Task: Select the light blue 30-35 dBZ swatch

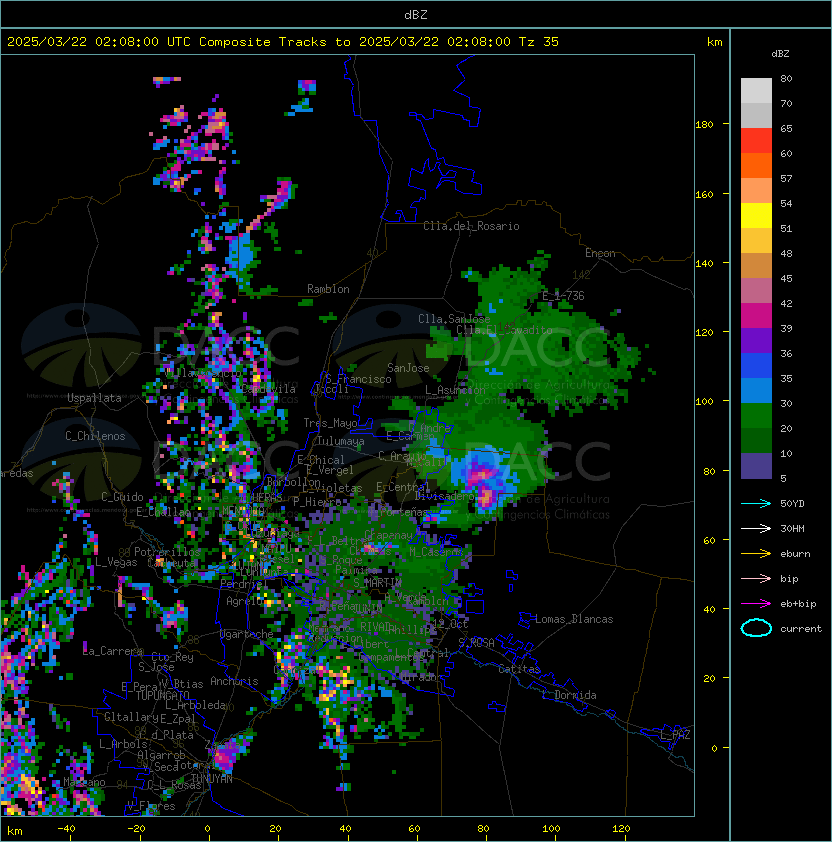Action: click(756, 390)
